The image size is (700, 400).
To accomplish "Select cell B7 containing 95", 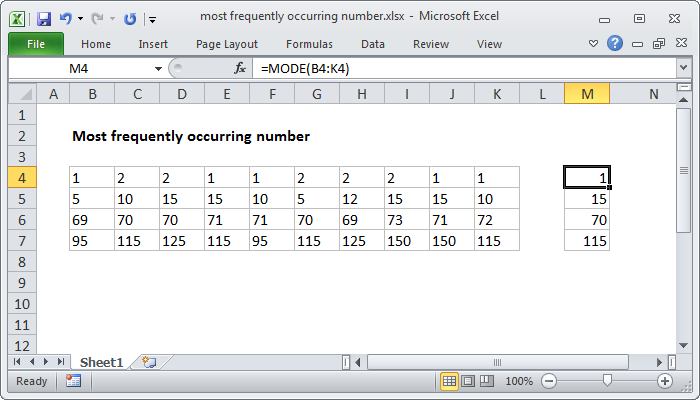I will [x=92, y=241].
